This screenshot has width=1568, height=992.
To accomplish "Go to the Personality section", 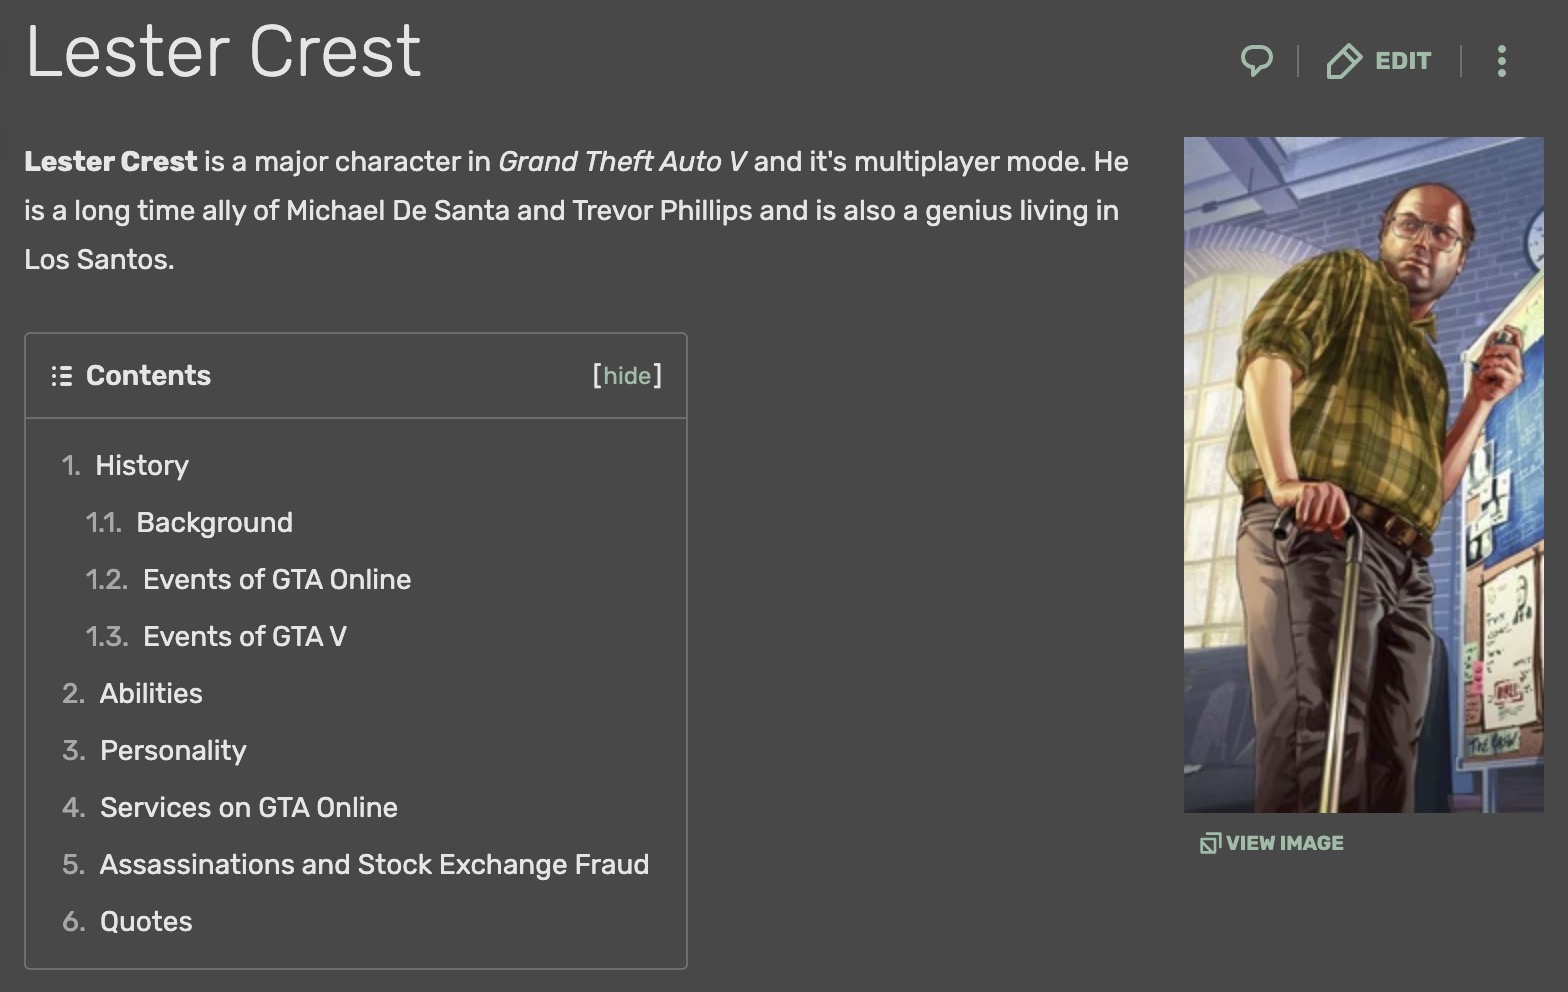I will tap(173, 751).
